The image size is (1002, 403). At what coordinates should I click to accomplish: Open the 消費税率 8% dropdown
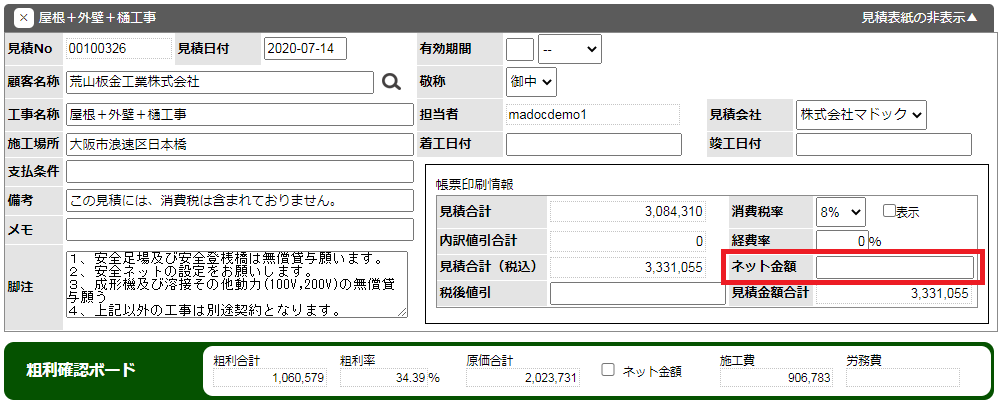840,211
